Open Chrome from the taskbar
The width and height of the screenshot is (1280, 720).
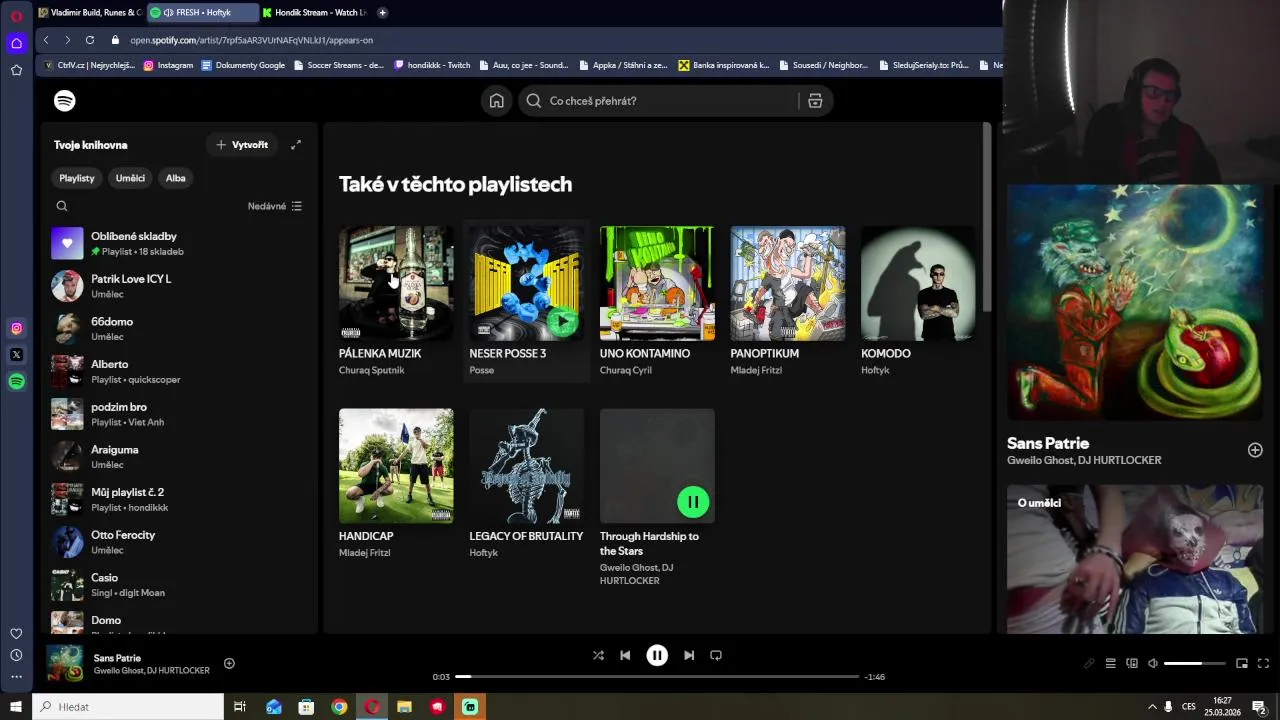click(x=339, y=707)
